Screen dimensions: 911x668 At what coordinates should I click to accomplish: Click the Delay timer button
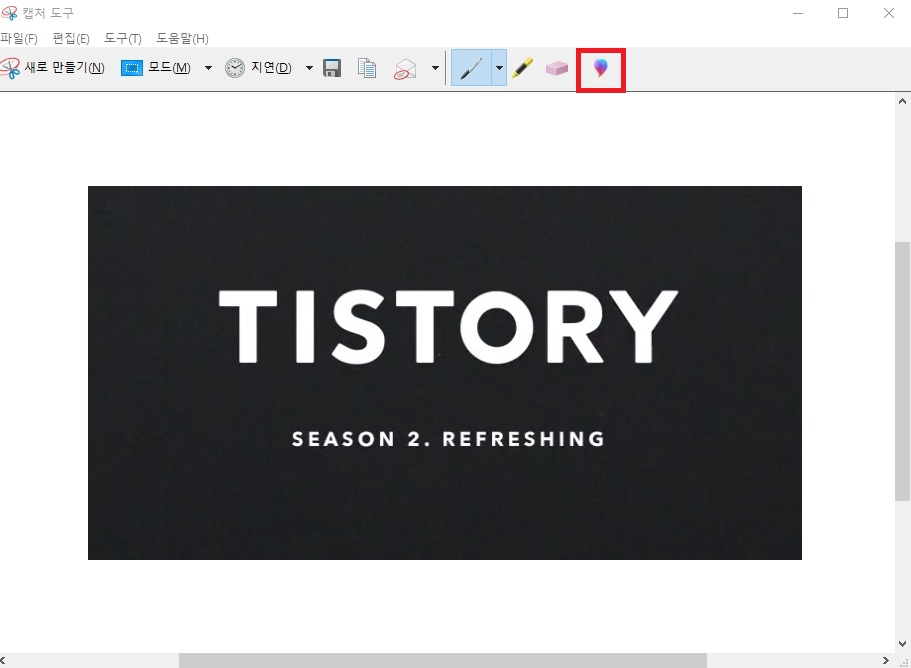click(259, 68)
